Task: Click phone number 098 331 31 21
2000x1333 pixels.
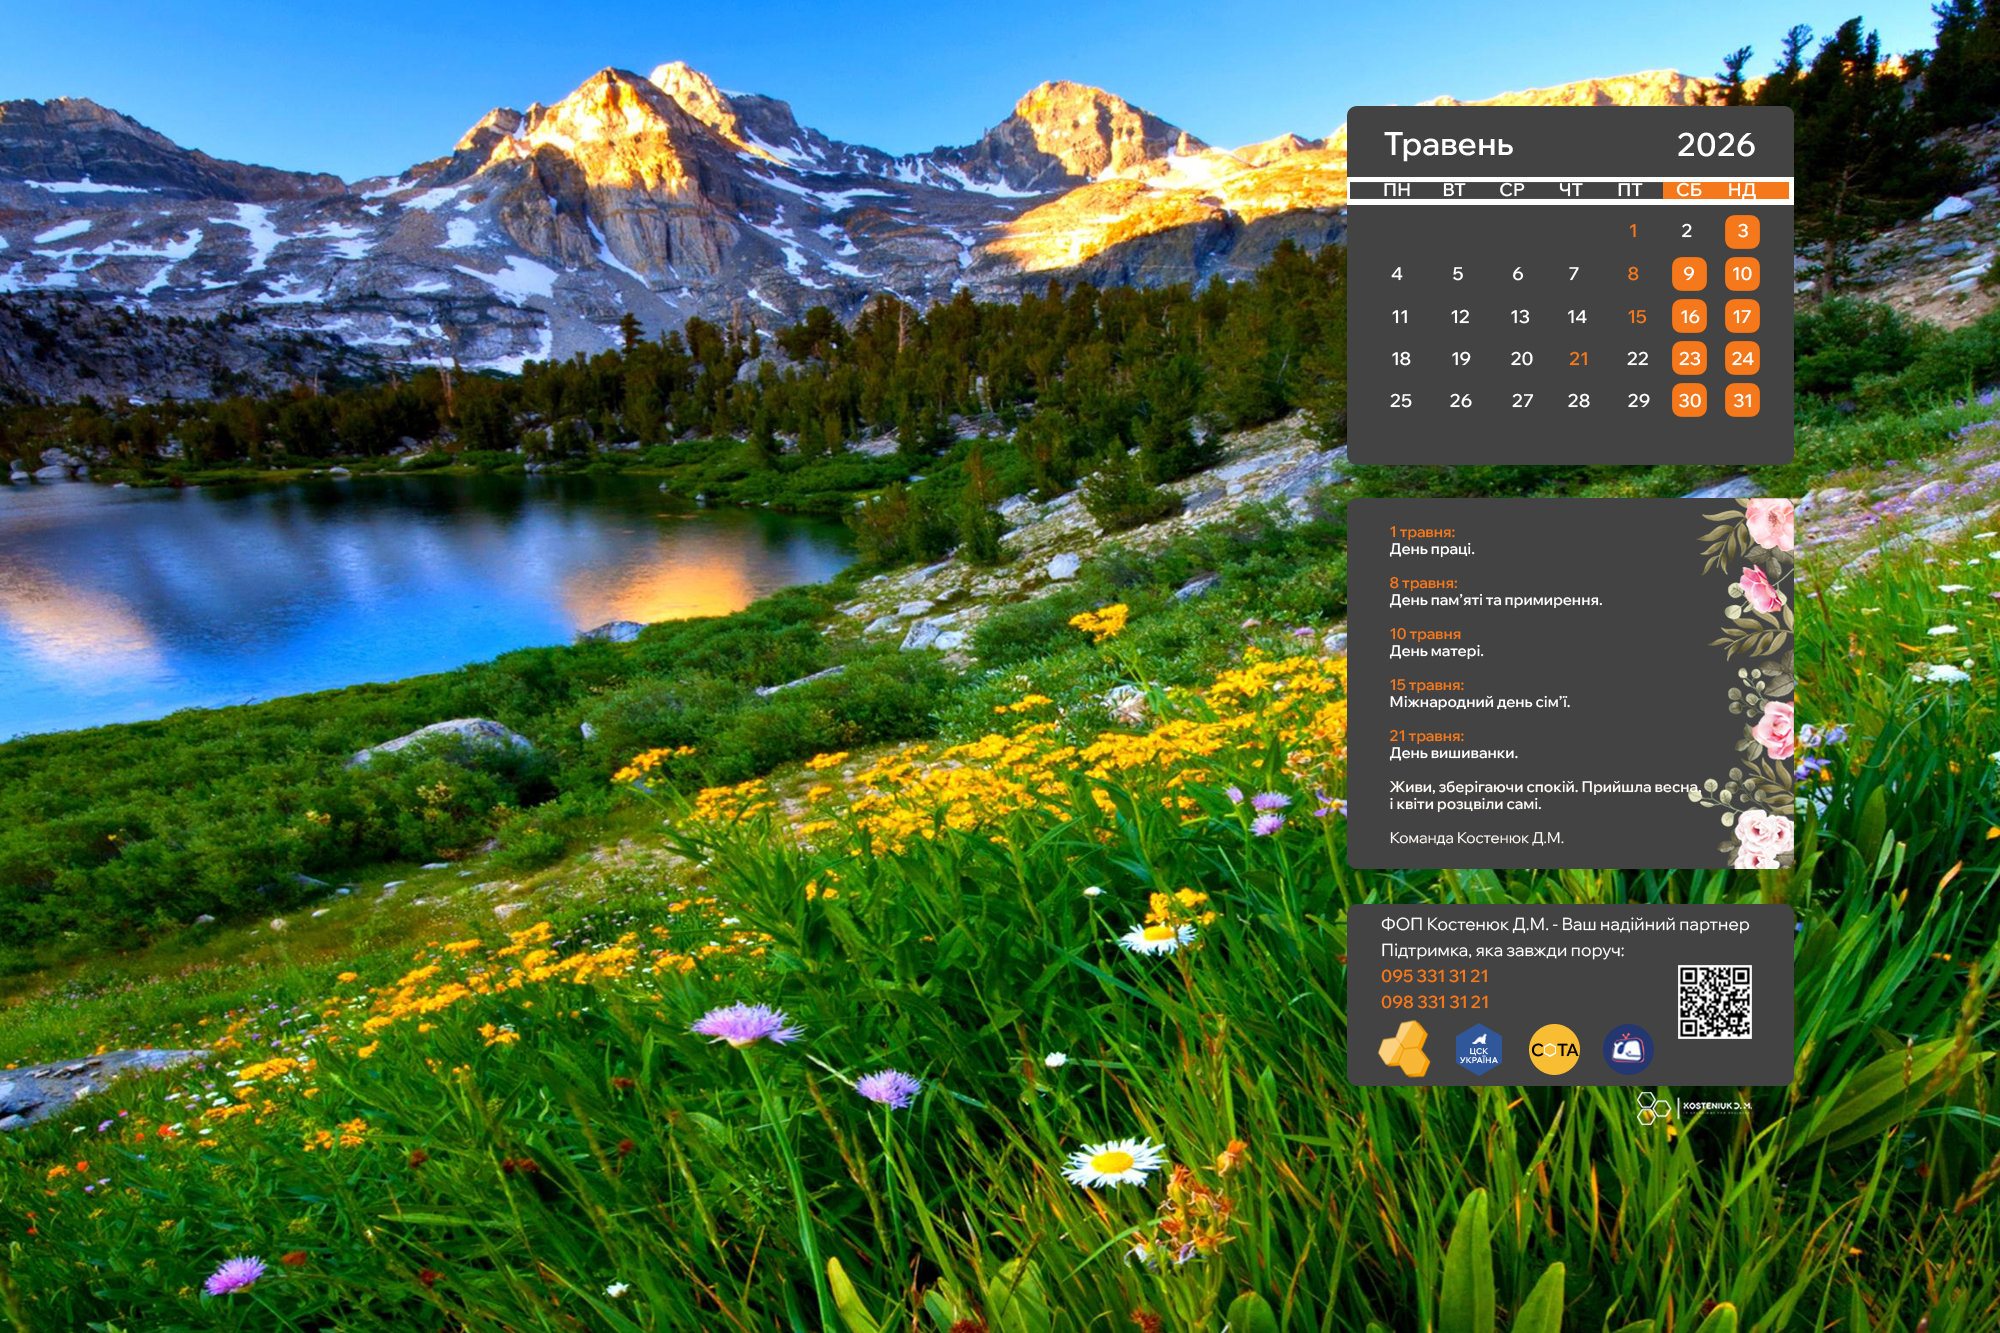Action: (1434, 1002)
